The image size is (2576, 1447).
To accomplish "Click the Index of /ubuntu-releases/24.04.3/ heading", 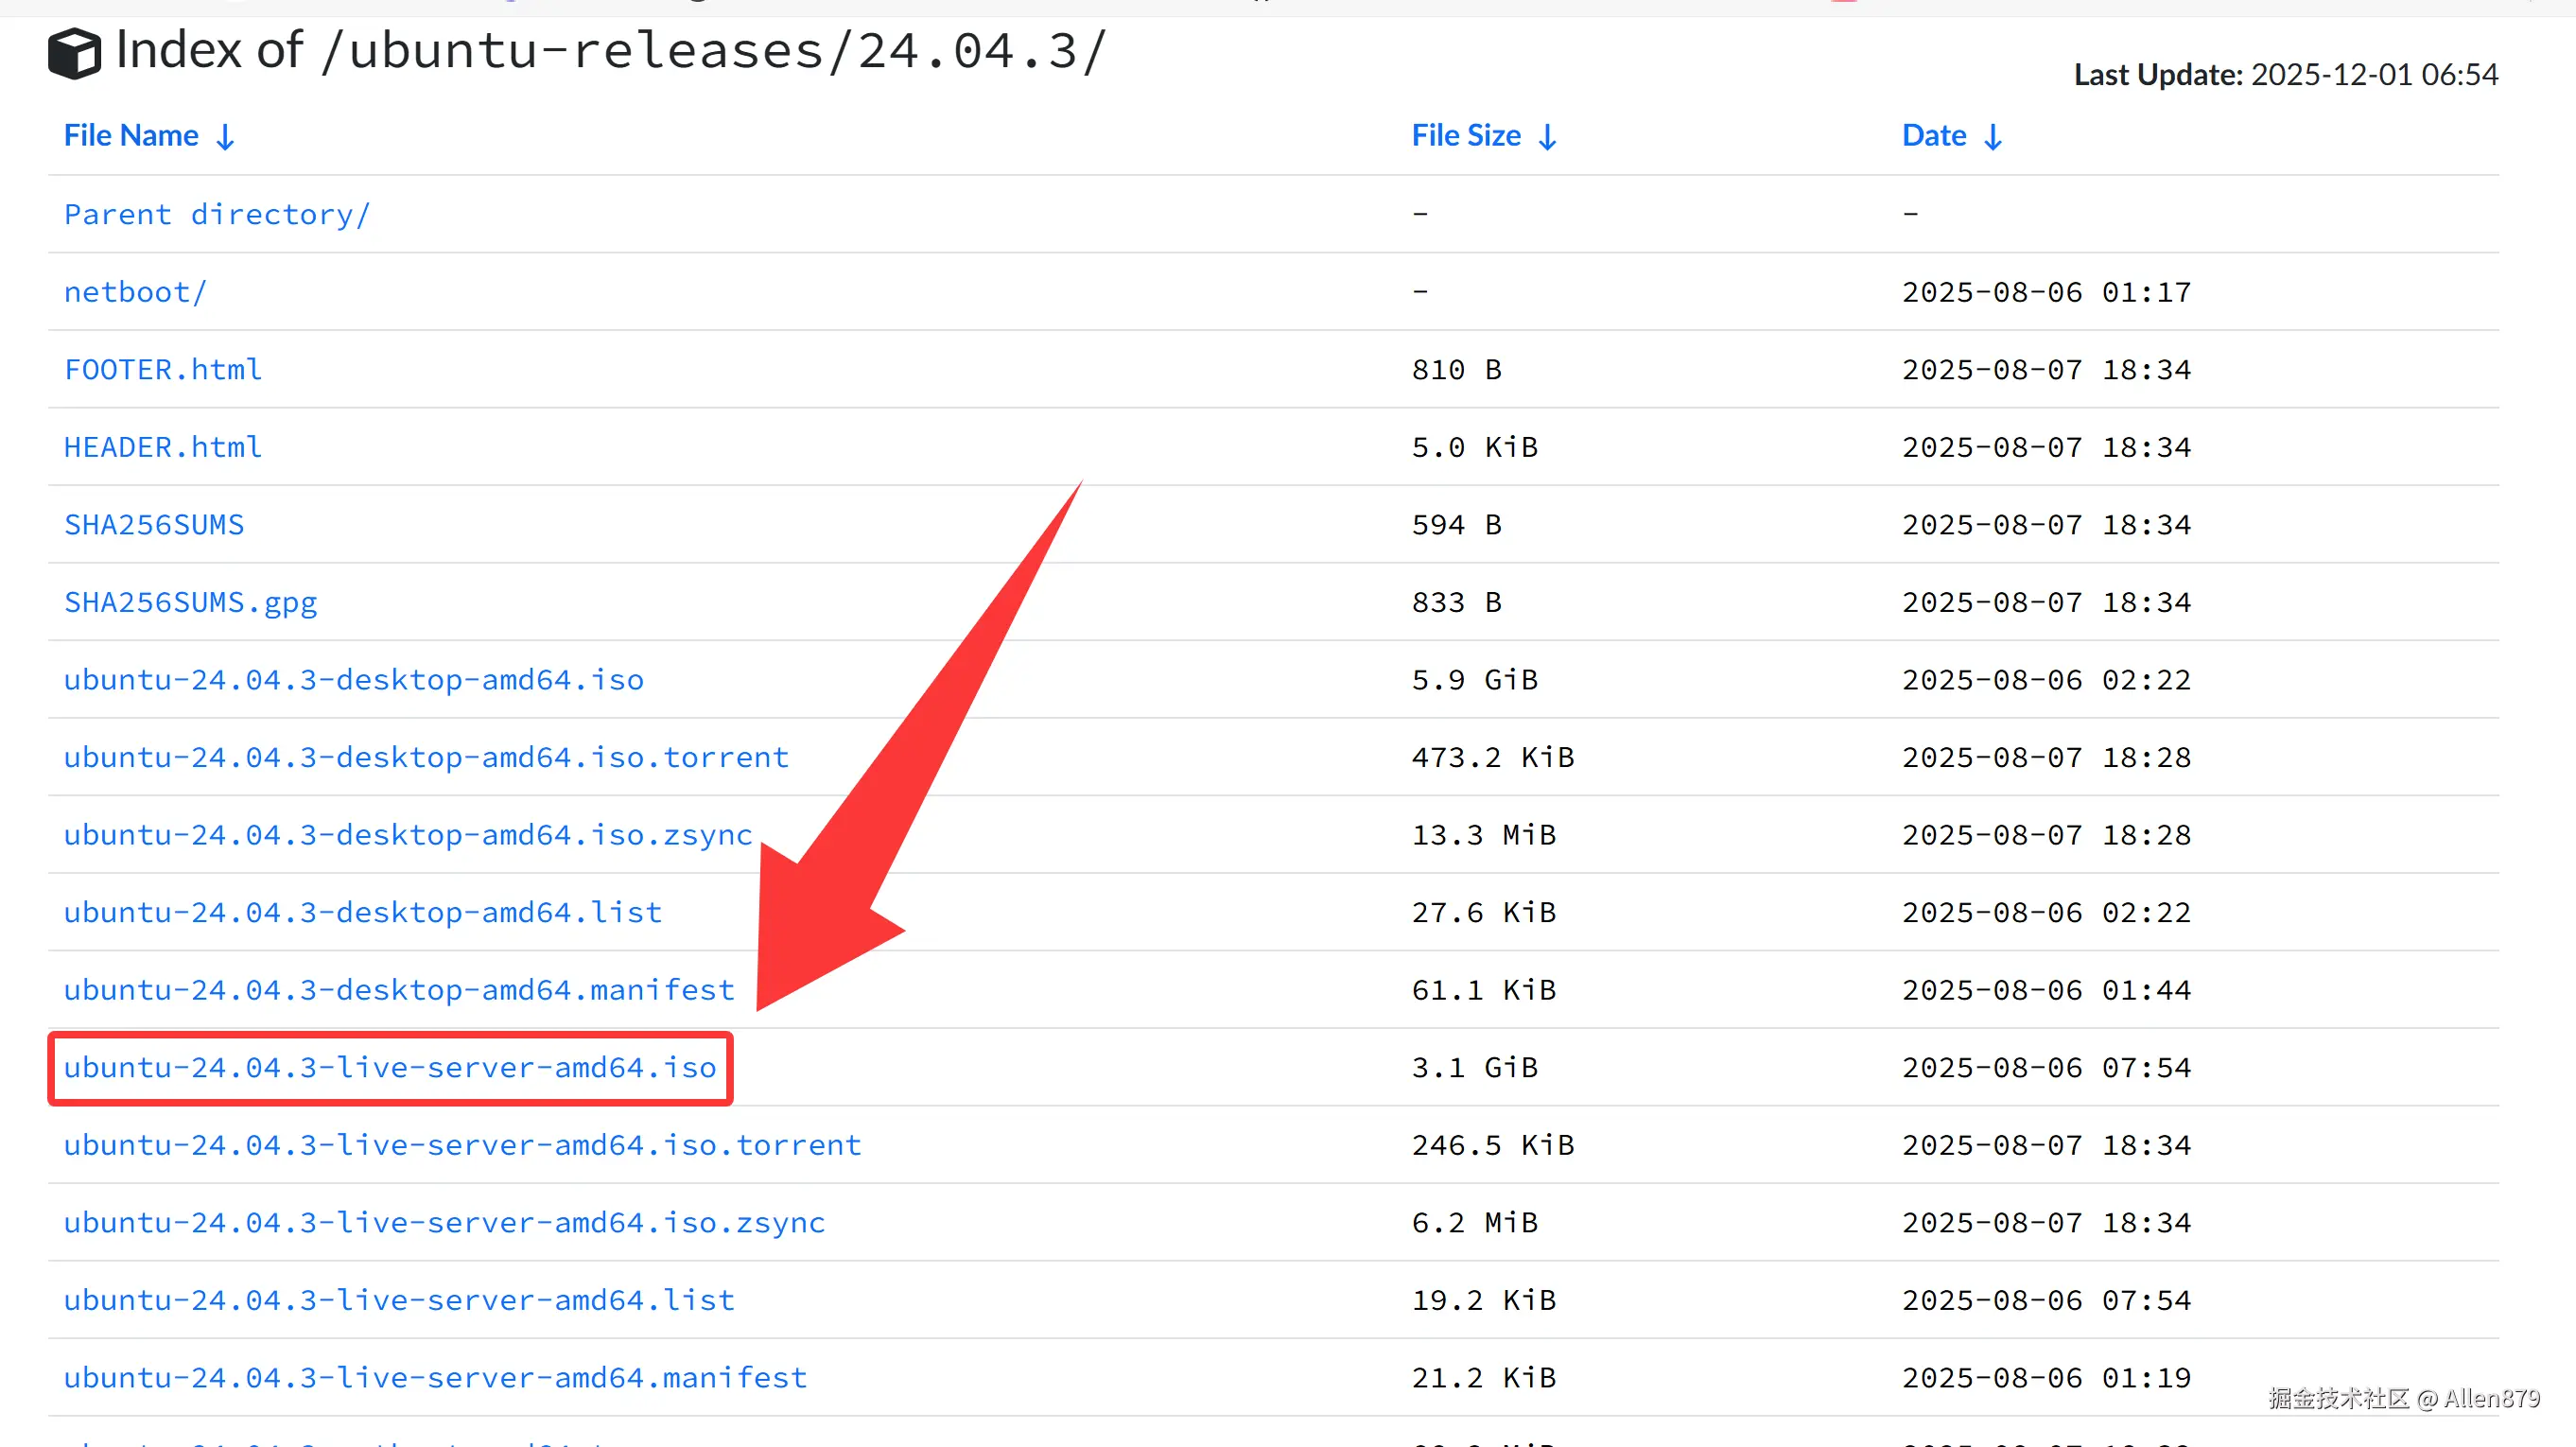I will (x=611, y=50).
